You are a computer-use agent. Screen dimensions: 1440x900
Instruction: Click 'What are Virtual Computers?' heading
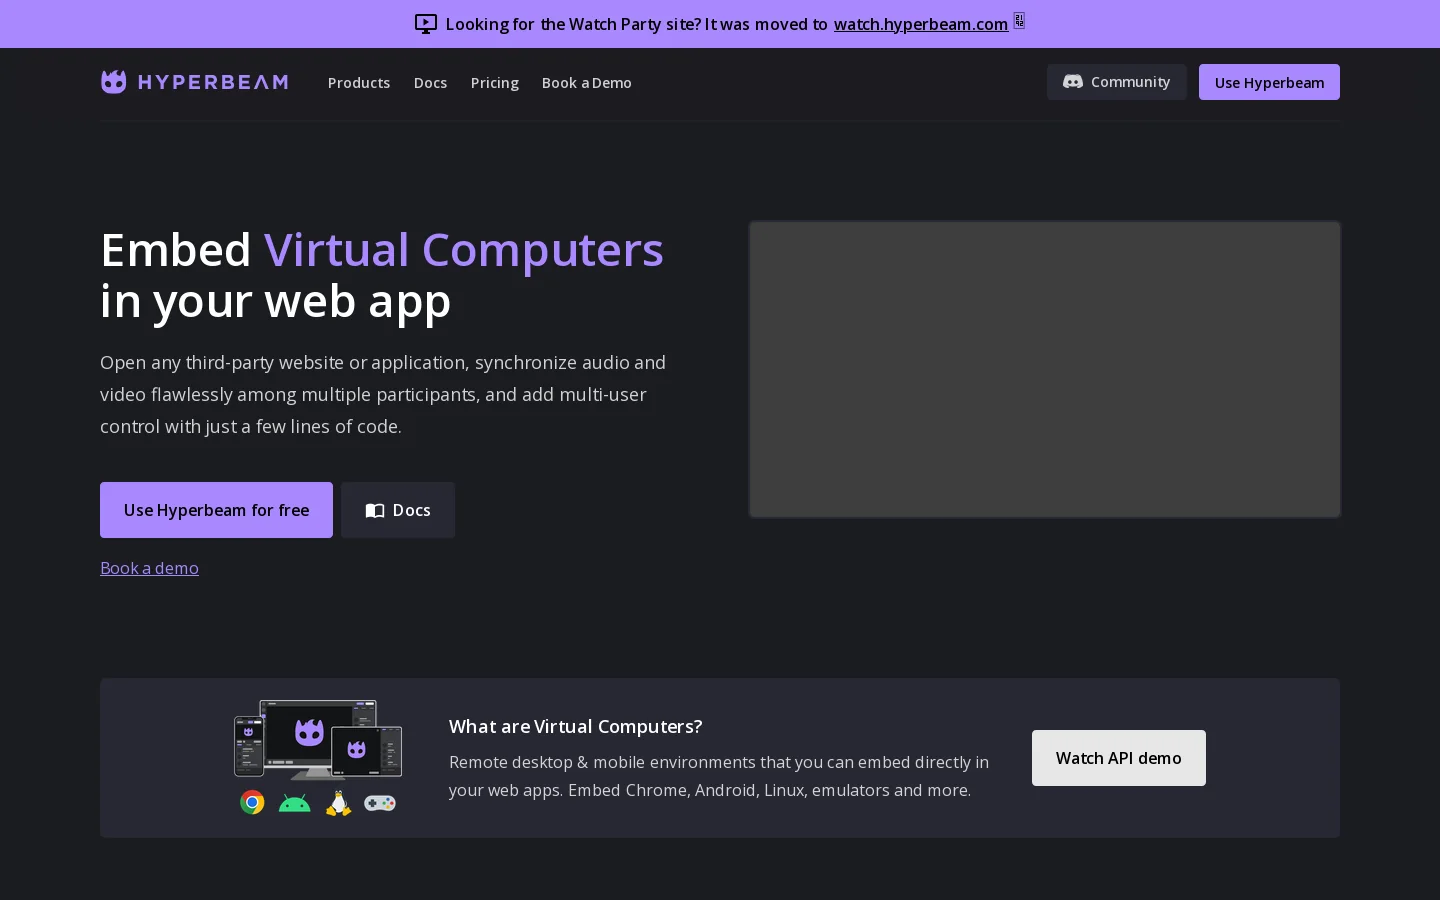[x=576, y=726]
